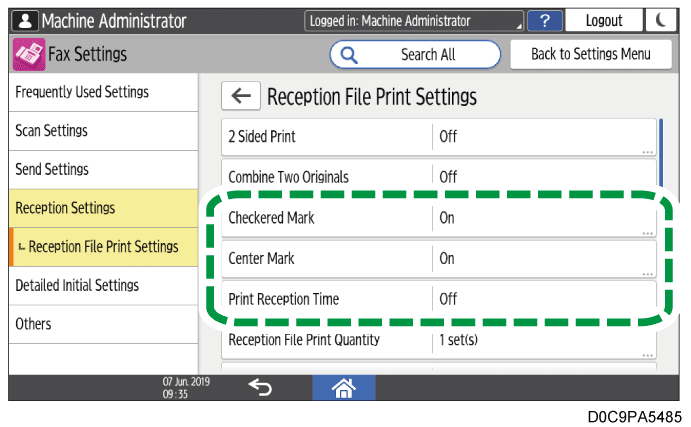
Task: Click the magnifier in Search All
Action: tap(351, 54)
